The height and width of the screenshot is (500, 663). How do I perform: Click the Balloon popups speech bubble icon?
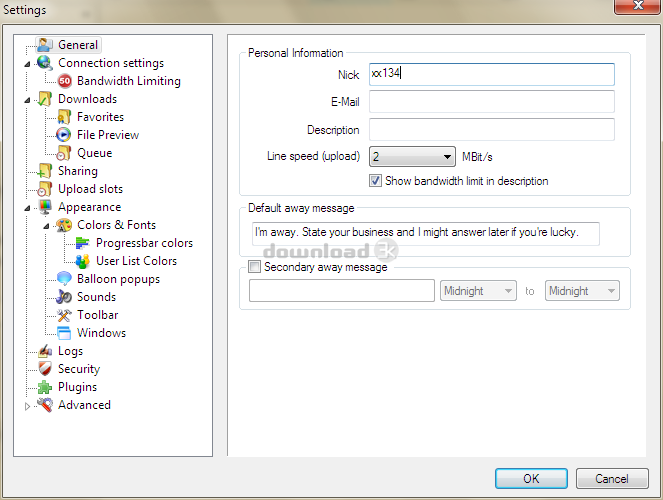click(64, 279)
